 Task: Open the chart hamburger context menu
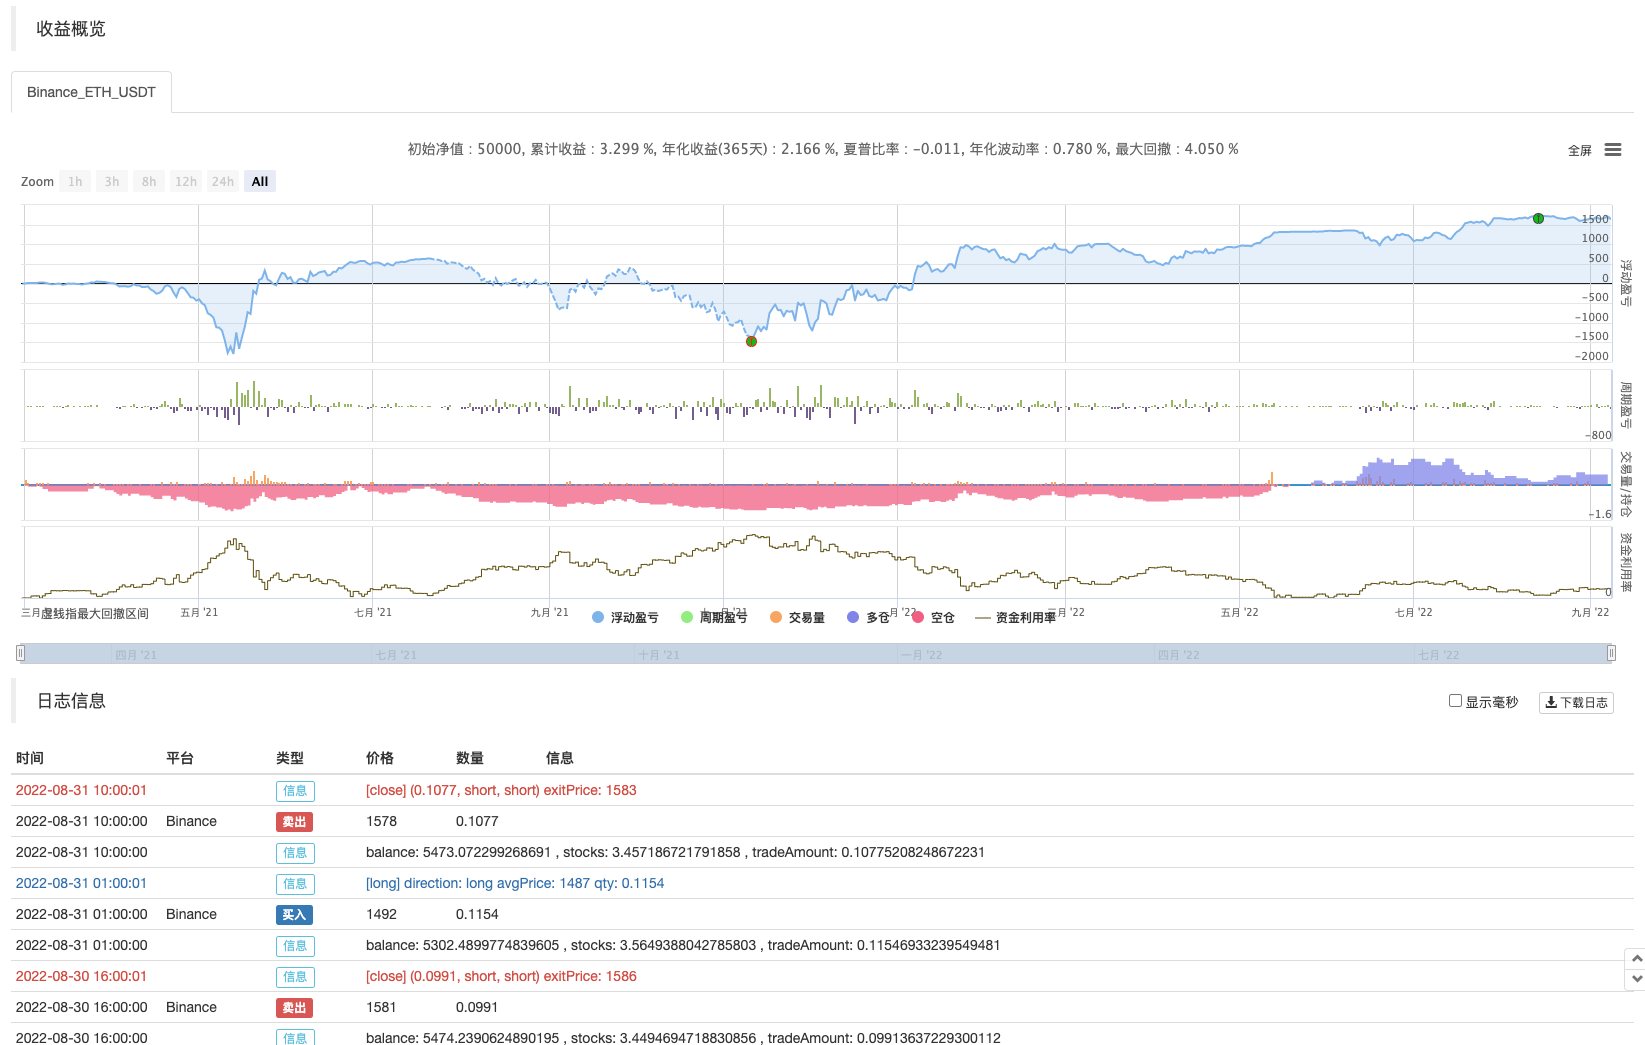click(x=1612, y=150)
